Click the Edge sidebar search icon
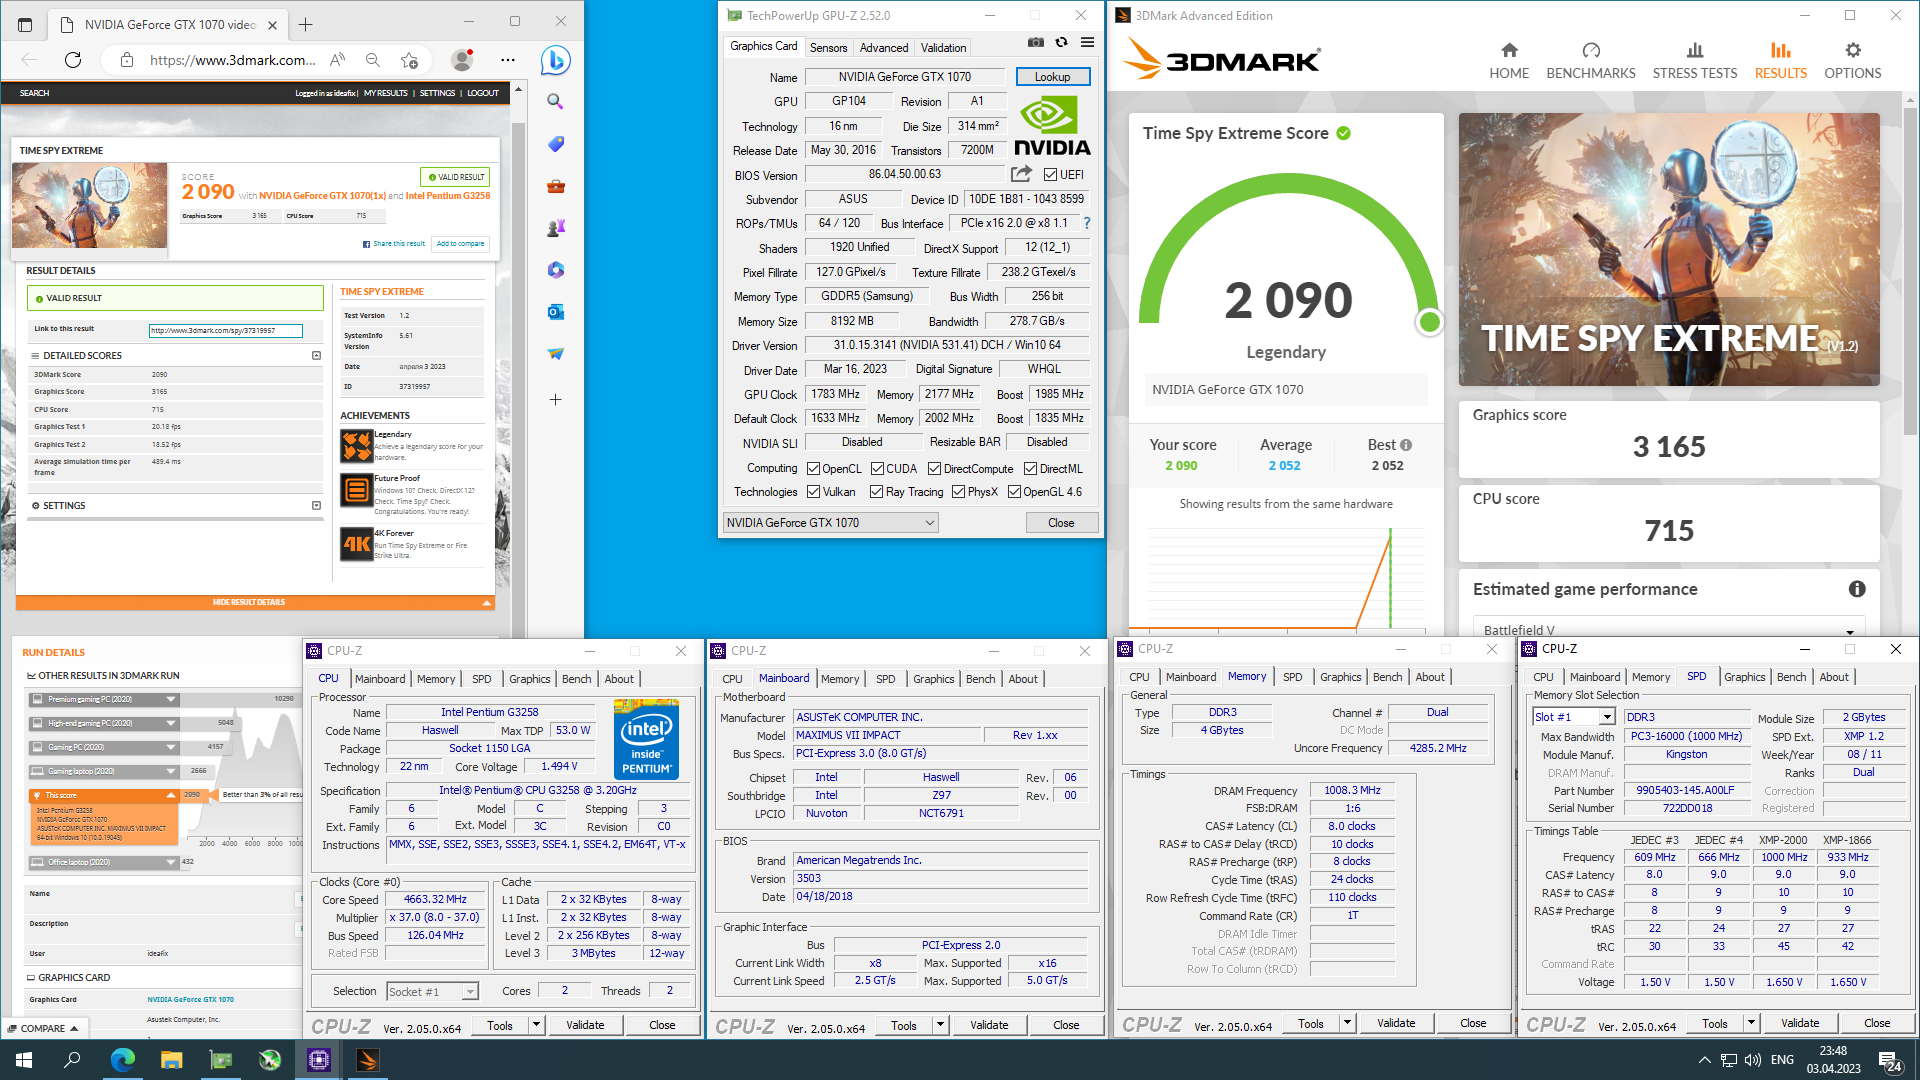 coord(555,101)
